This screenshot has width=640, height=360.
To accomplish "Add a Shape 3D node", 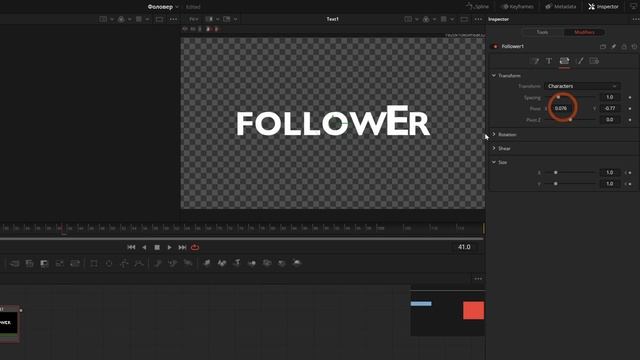I will click(222, 263).
